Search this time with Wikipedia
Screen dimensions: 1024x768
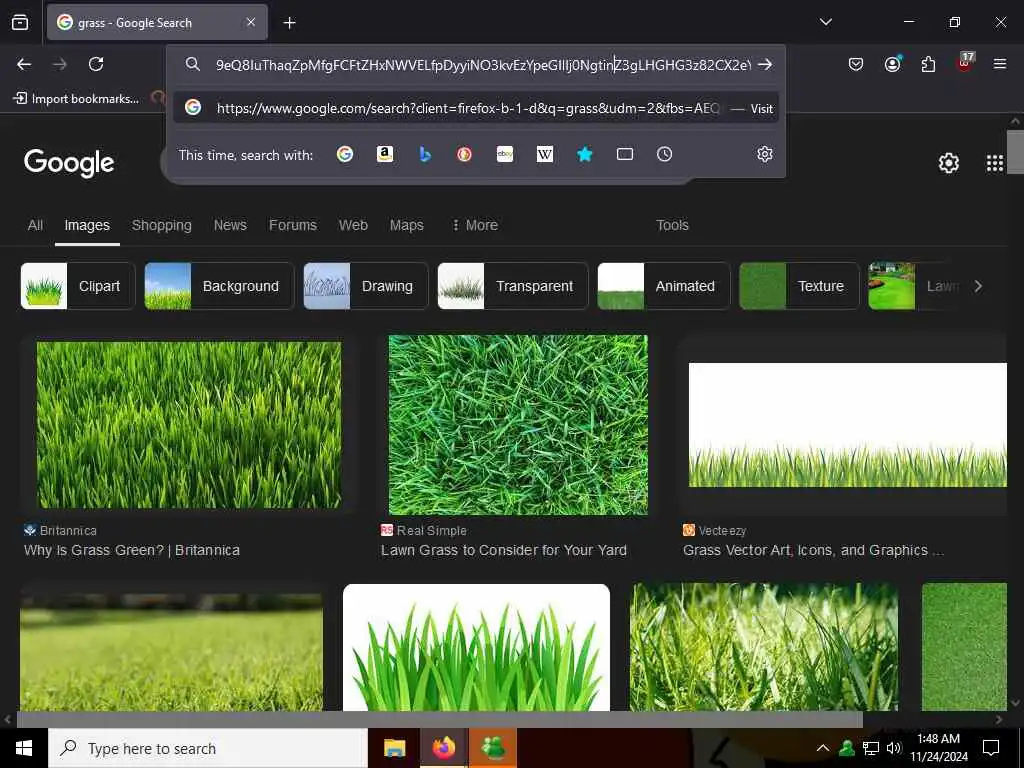(x=545, y=154)
